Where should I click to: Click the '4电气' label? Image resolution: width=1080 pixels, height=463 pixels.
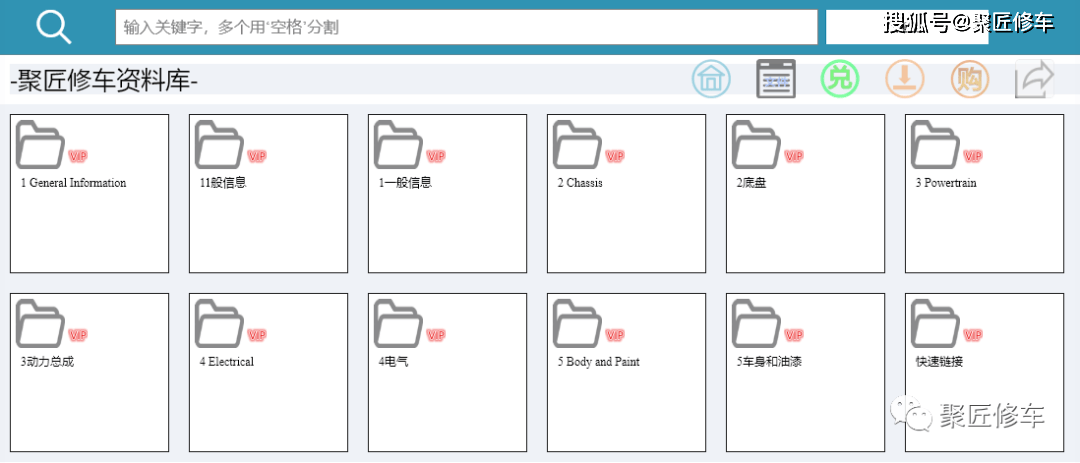coord(393,362)
